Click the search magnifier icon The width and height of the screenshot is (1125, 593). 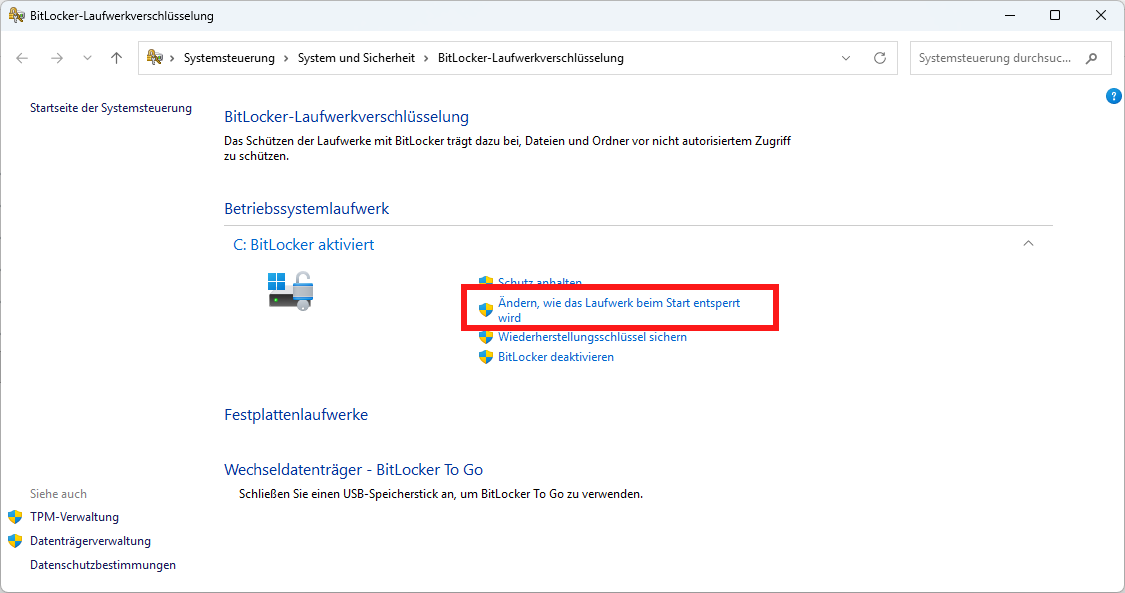tap(1091, 58)
